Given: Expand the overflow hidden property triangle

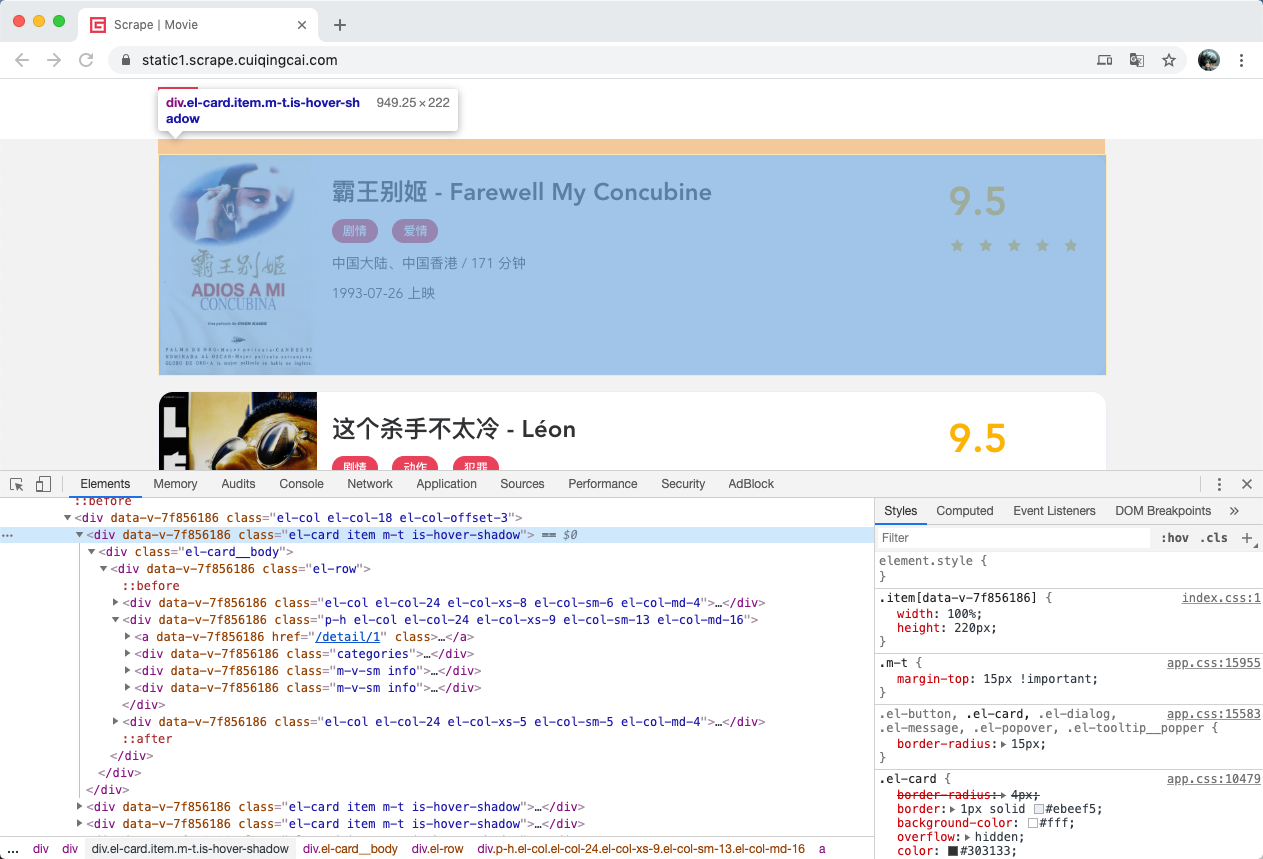Looking at the screenshot, I should point(968,837).
